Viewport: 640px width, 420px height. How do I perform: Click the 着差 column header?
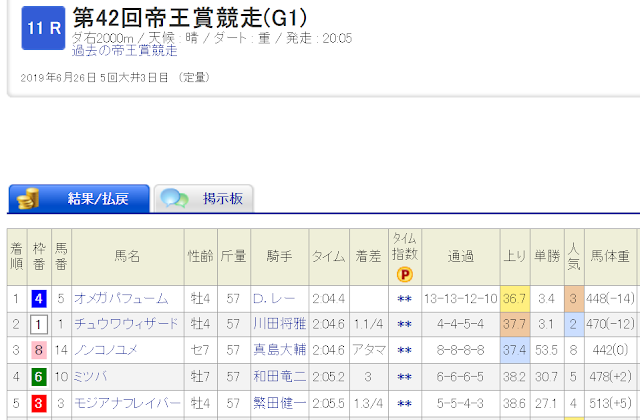coord(369,256)
